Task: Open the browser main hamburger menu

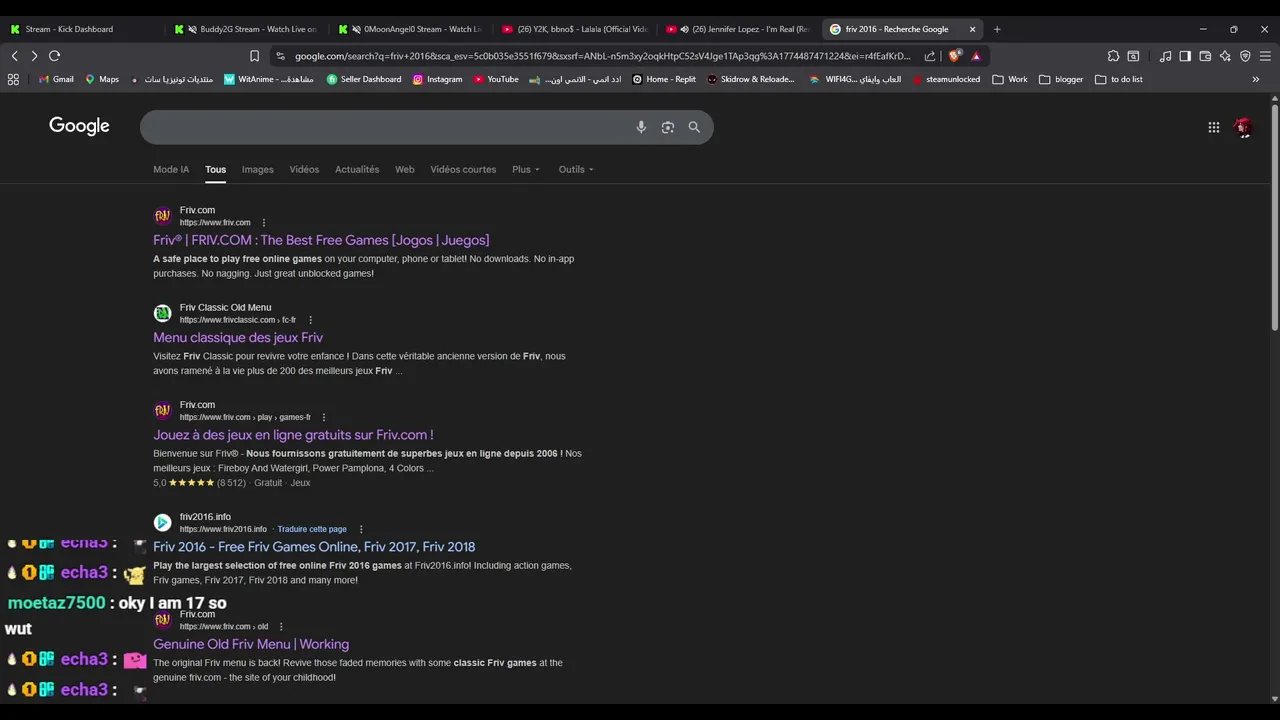Action: pos(1266,56)
